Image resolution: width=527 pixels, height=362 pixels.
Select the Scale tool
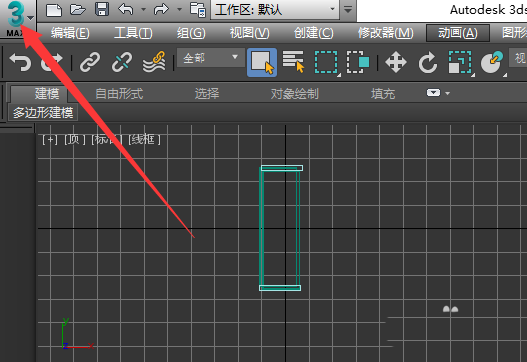point(460,62)
